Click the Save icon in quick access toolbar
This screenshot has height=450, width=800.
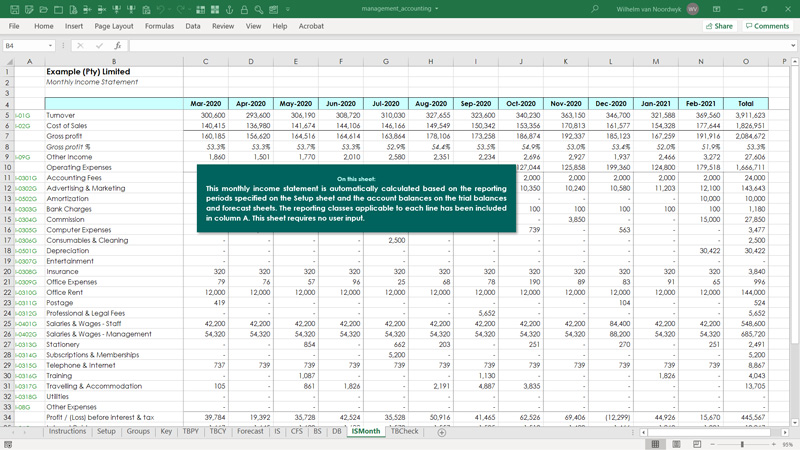click(x=14, y=9)
